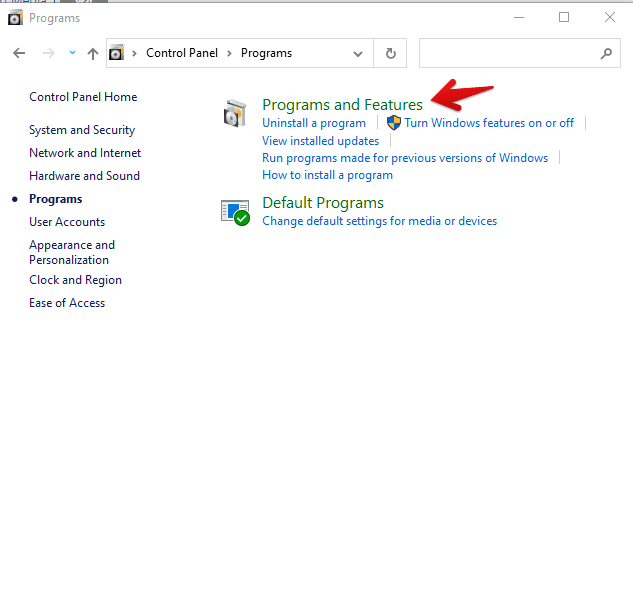Click the Control Panel icon in address bar

coord(116,52)
